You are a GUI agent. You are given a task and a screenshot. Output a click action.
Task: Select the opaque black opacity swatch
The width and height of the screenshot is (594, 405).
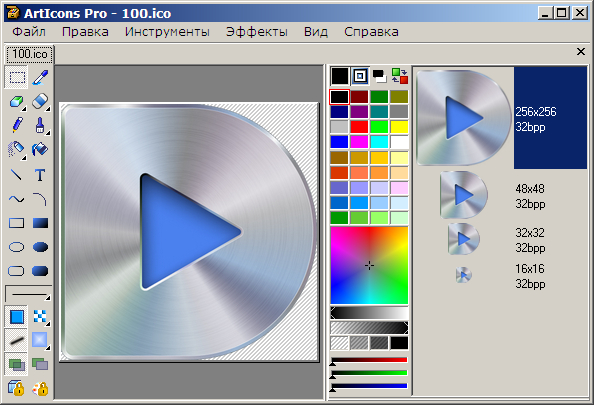click(399, 343)
